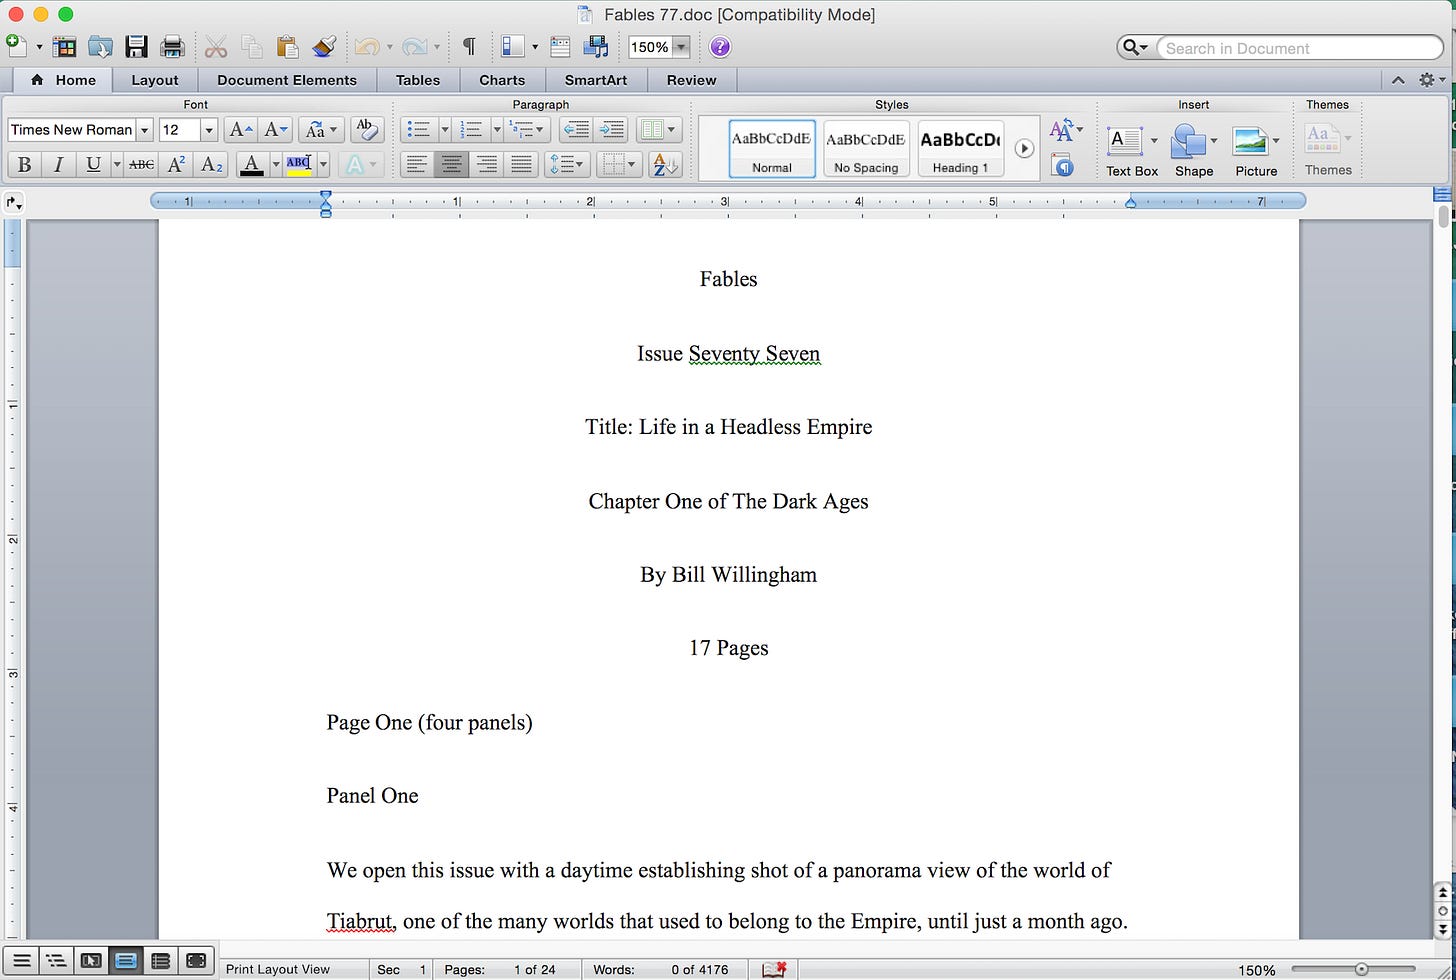The height and width of the screenshot is (980, 1456).
Task: Open the highlight color dropdown arrow
Action: click(x=323, y=165)
